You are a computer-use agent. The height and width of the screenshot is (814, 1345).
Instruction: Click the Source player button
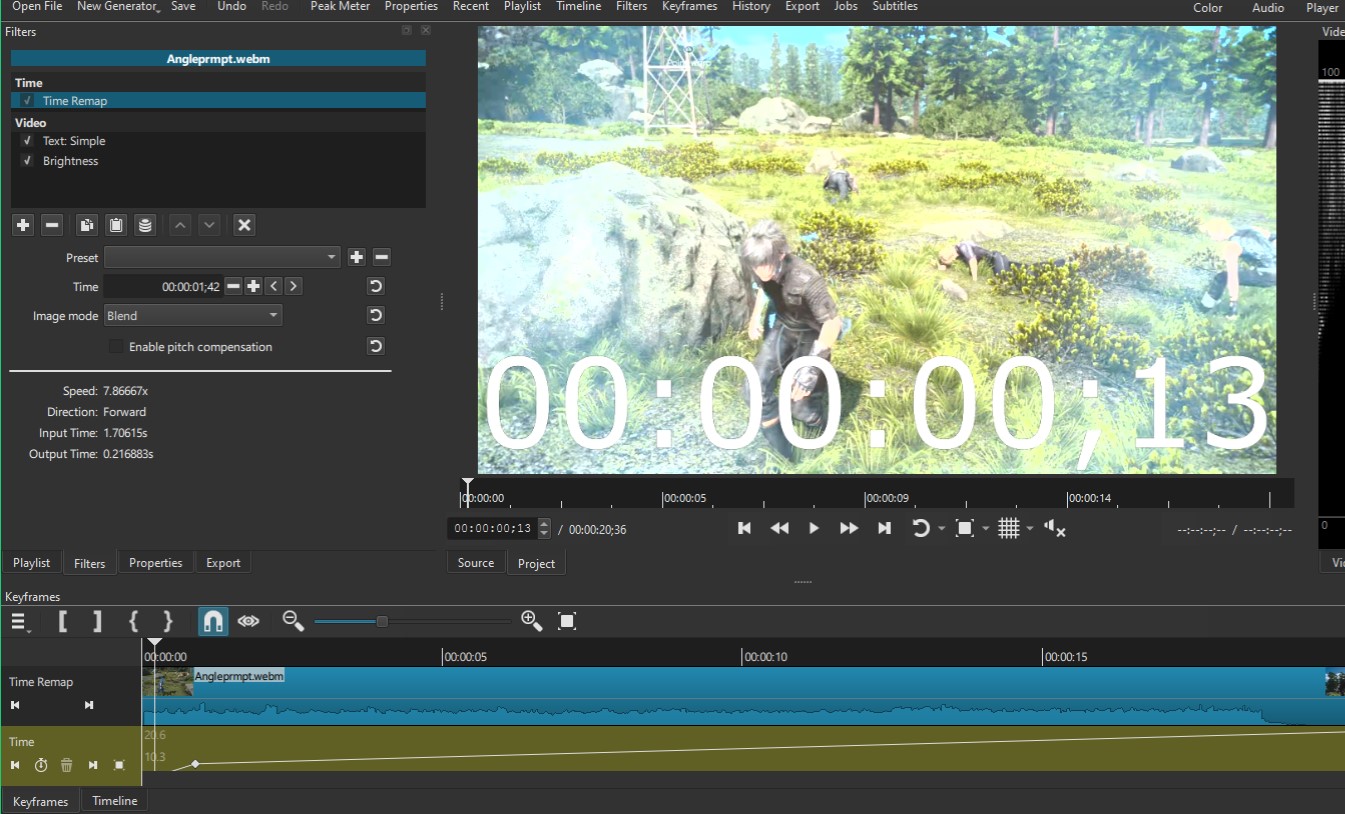coord(476,563)
